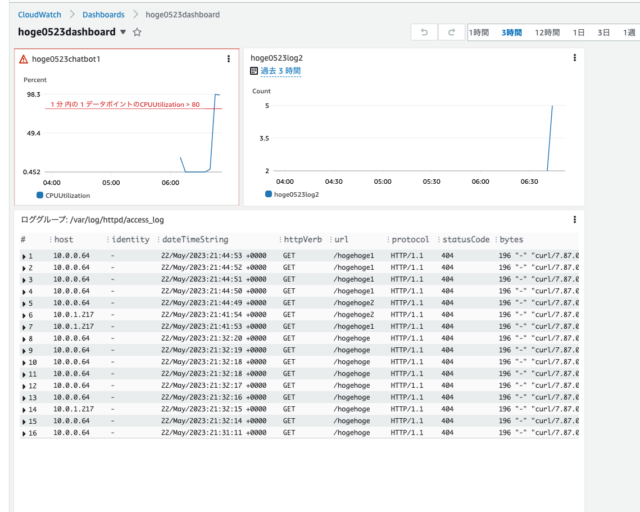
Task: Favorite the dashboard with the star icon
Action: click(x=137, y=32)
